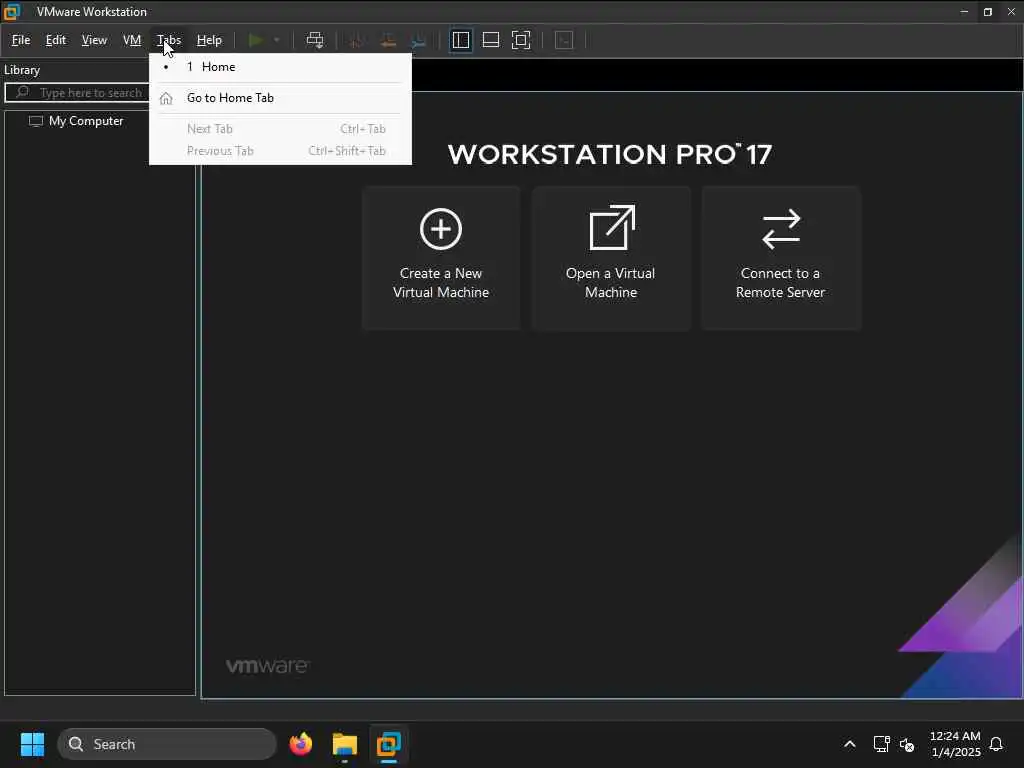
Task: Click the VMware Workstation taskbar icon
Action: pos(389,744)
